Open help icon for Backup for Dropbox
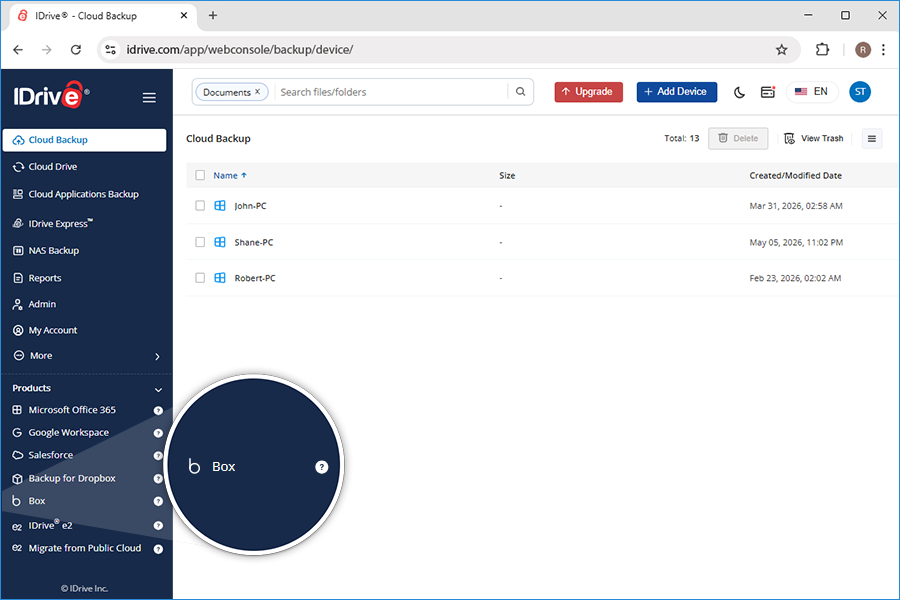The image size is (900, 600). click(158, 479)
